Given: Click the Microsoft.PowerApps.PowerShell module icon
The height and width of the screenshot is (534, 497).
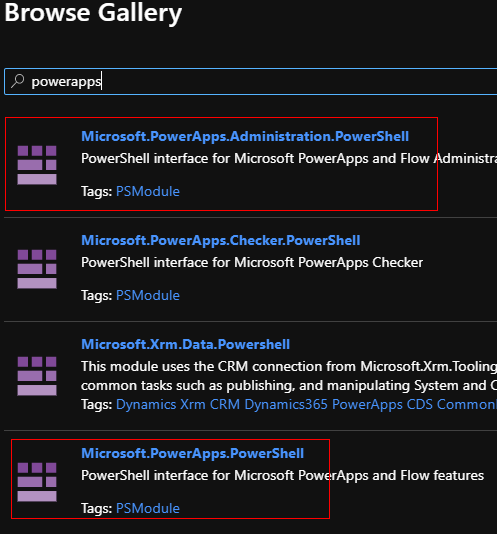Looking at the screenshot, I should tap(37, 482).
